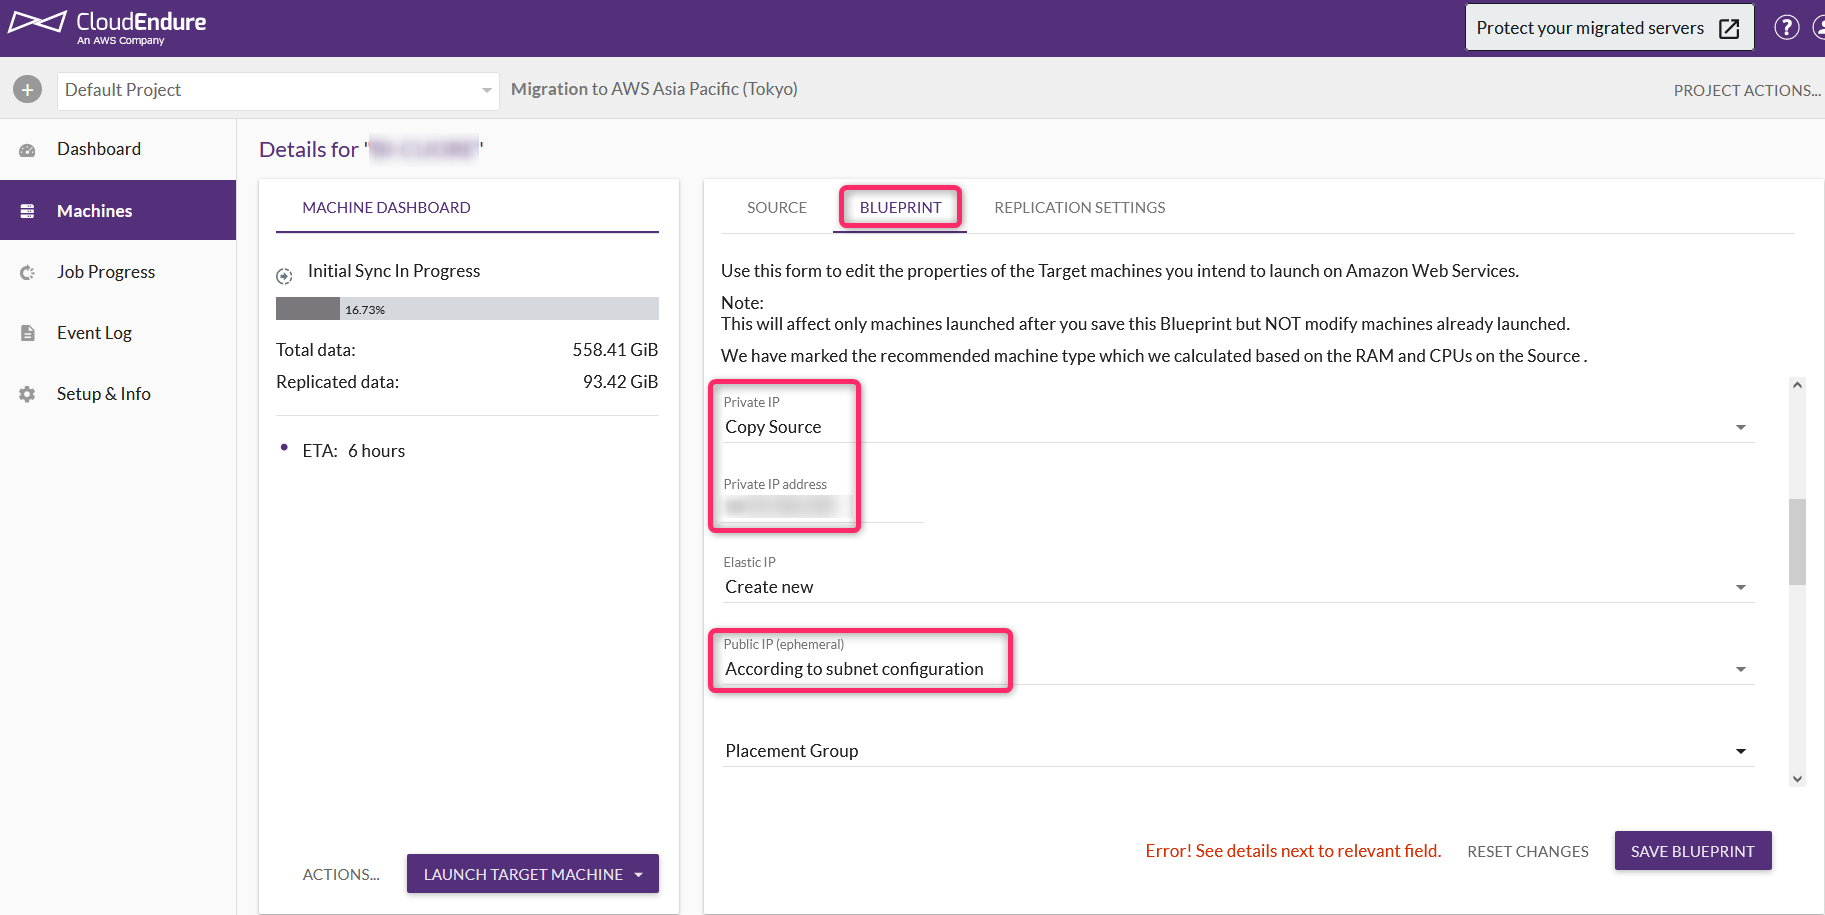Click the ETA 6 hours text
The height and width of the screenshot is (915, 1825).
[x=354, y=451]
